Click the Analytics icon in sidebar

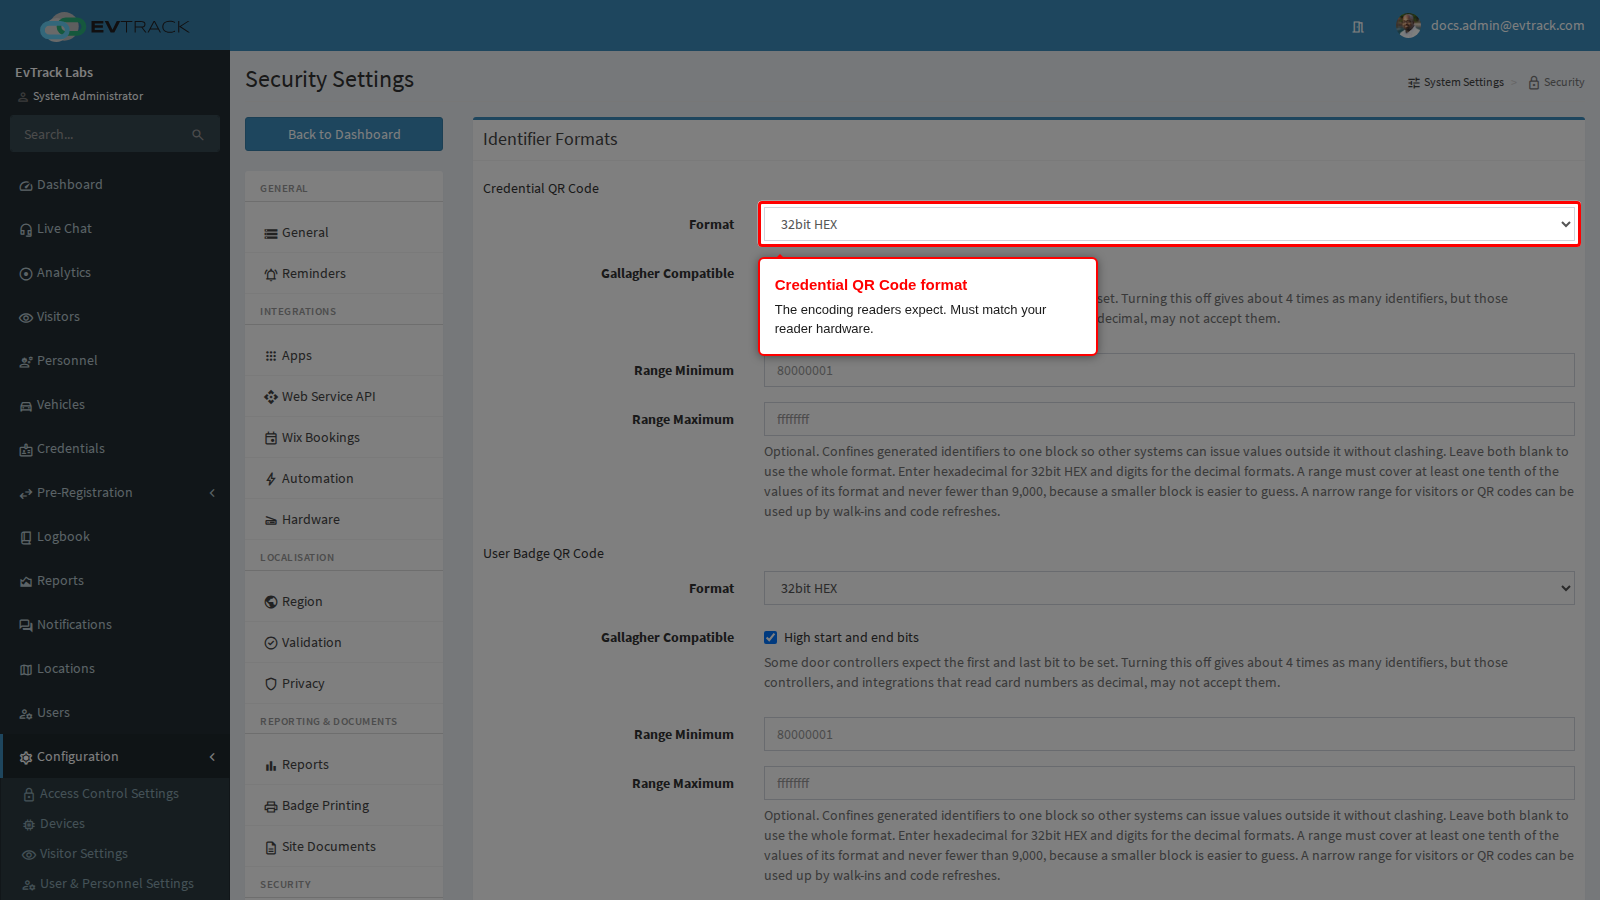click(x=26, y=273)
